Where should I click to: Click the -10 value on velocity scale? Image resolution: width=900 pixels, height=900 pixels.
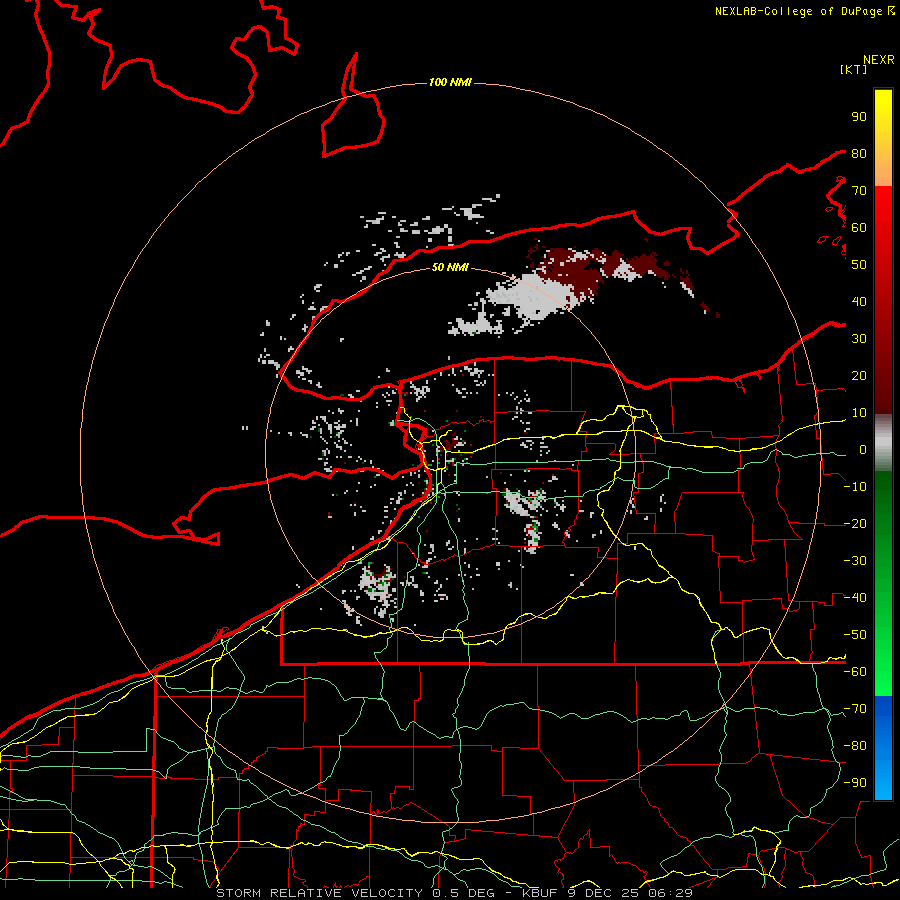point(855,487)
